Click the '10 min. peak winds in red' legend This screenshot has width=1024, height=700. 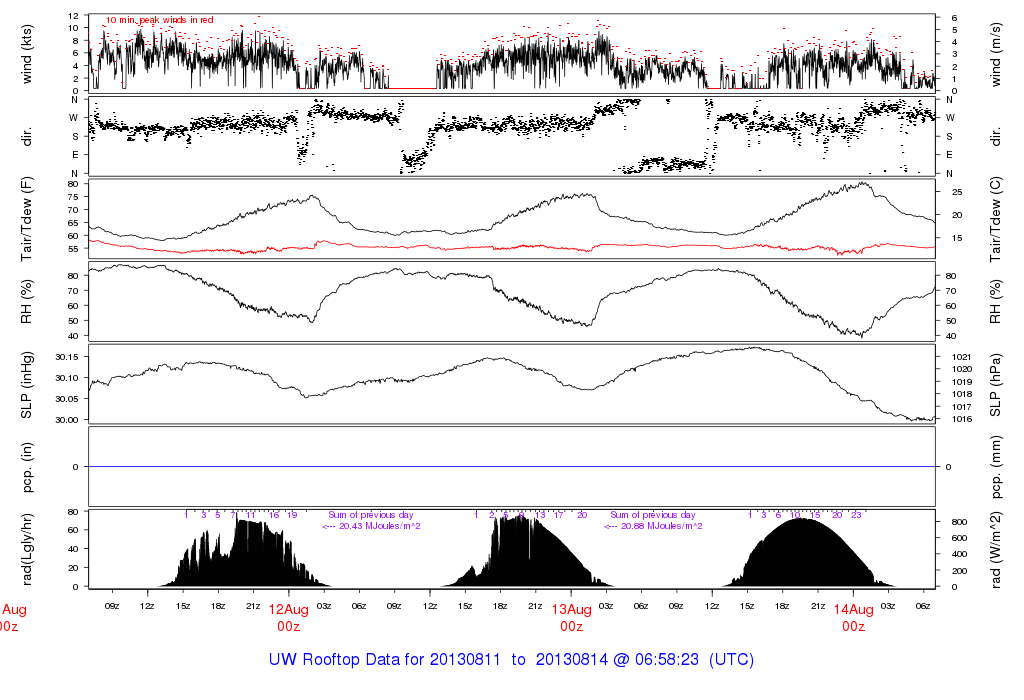[159, 19]
